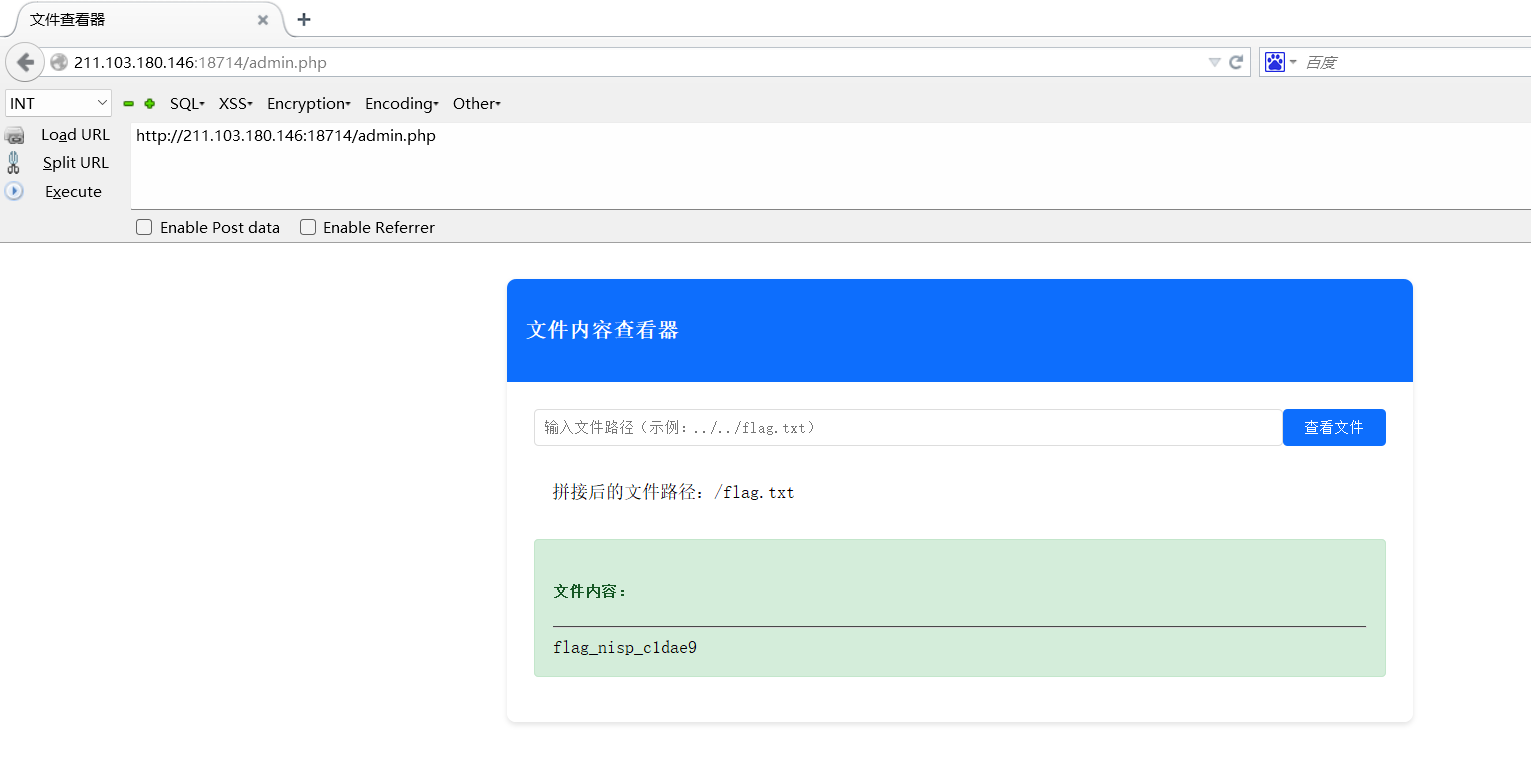Close the 文件查看器 tab
This screenshot has width=1531, height=778.
point(263,19)
